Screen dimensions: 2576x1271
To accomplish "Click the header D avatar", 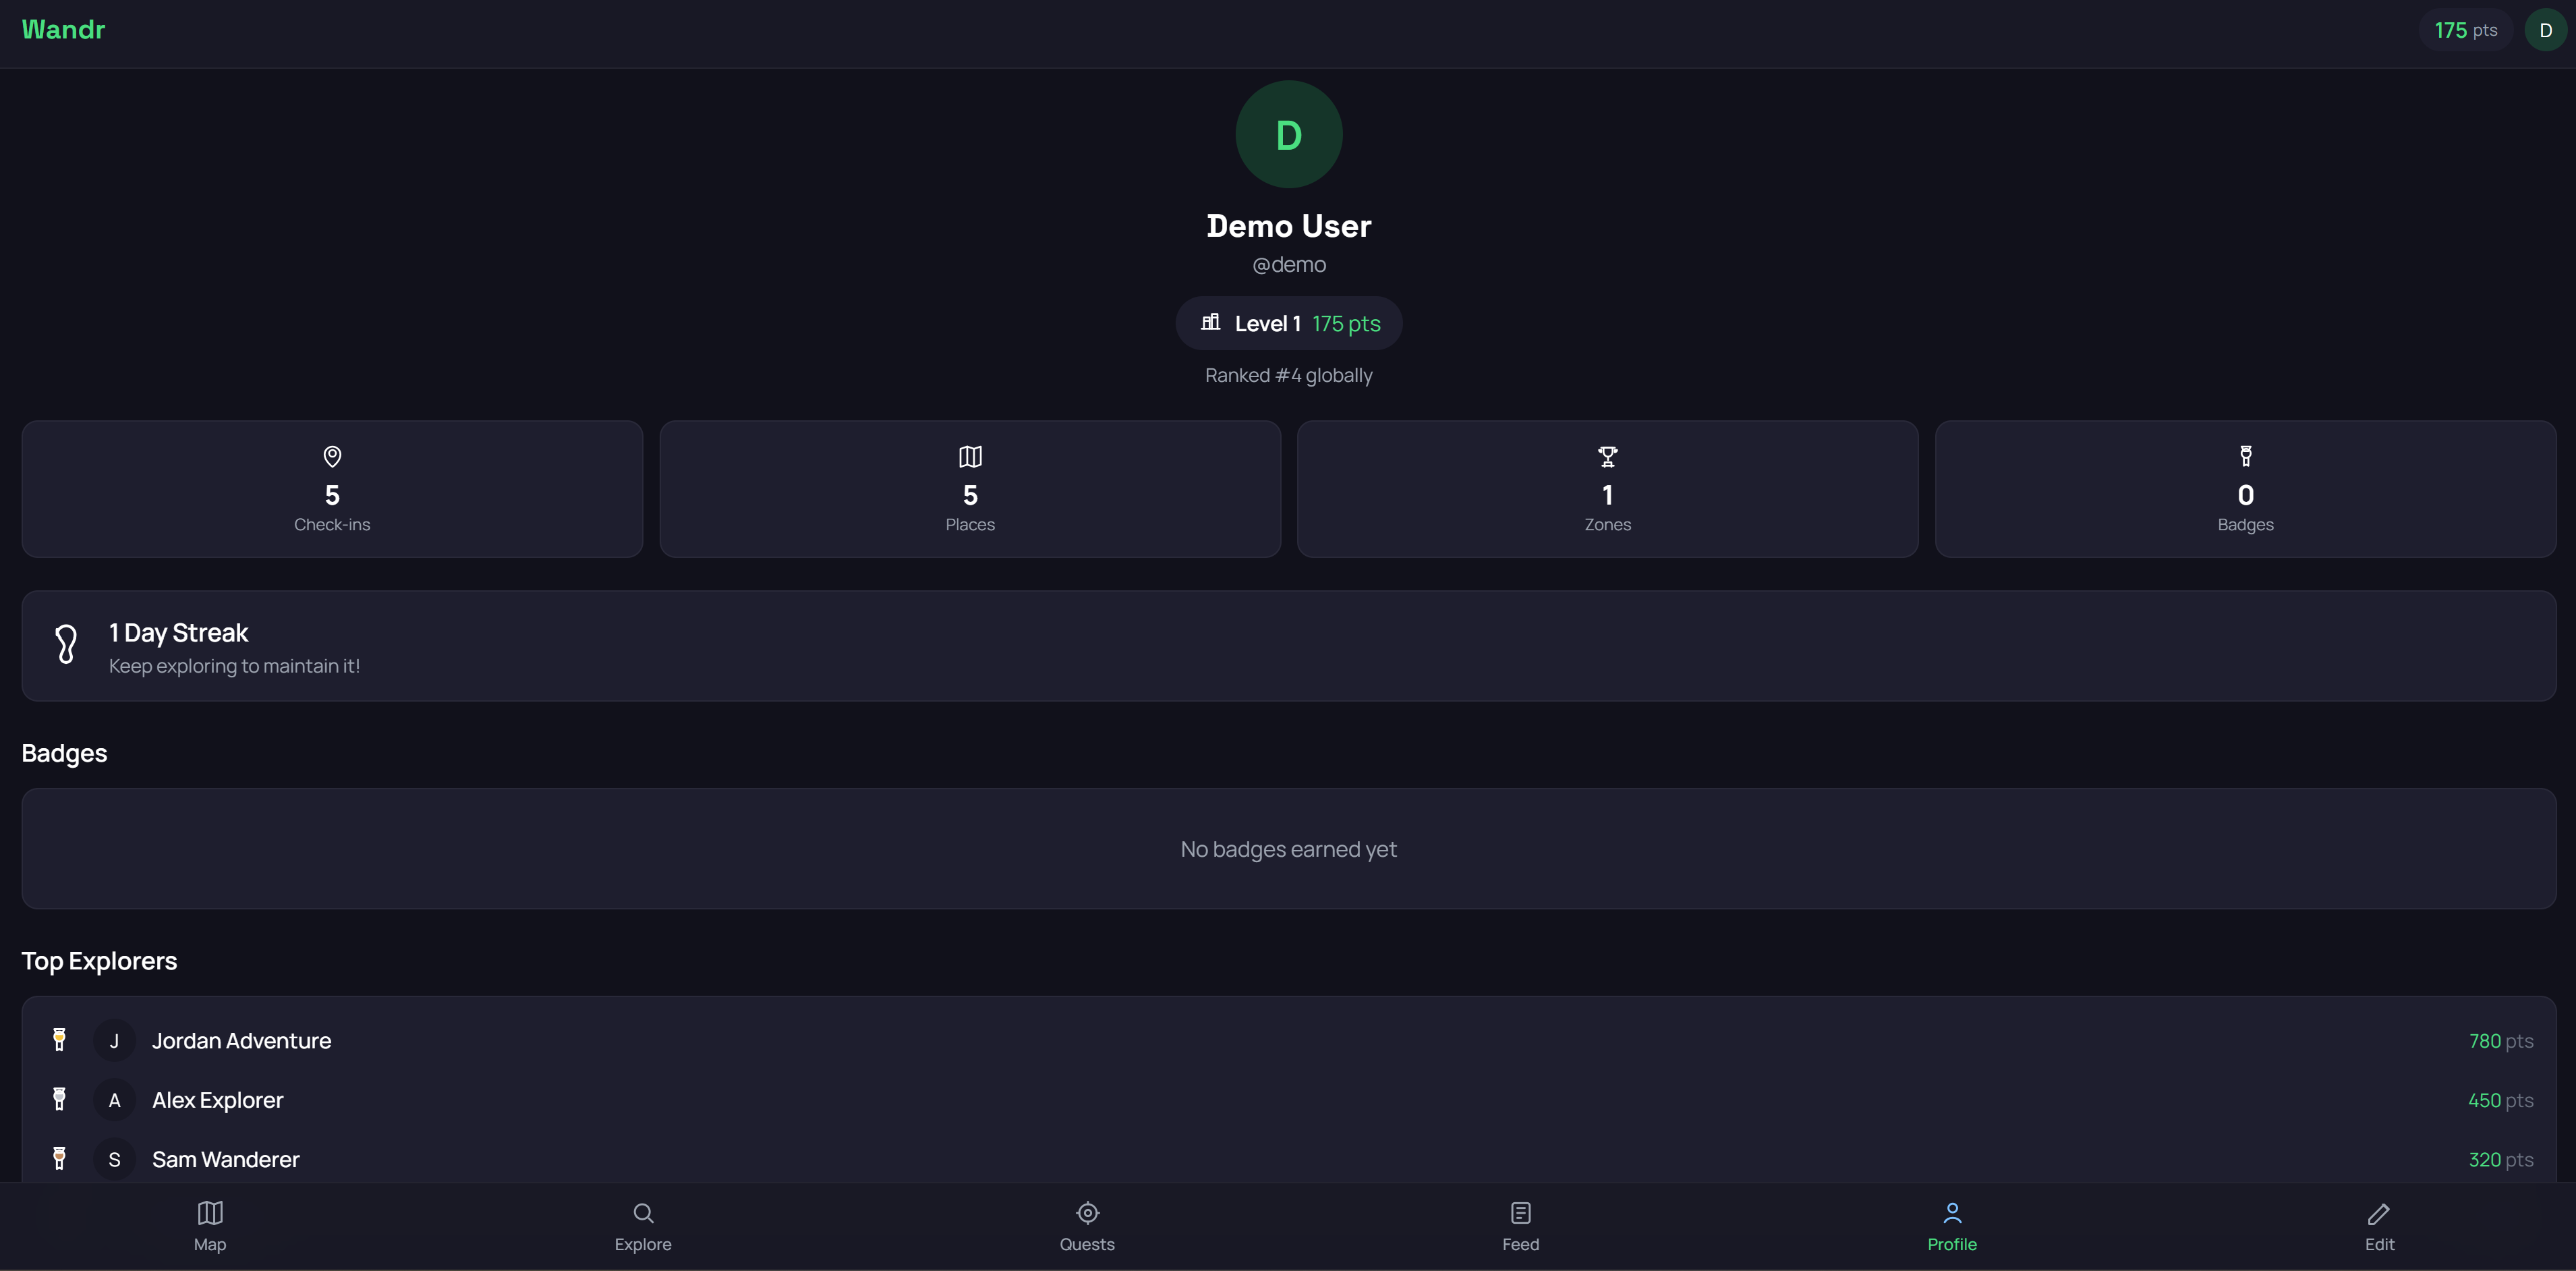I will pos(2545,30).
